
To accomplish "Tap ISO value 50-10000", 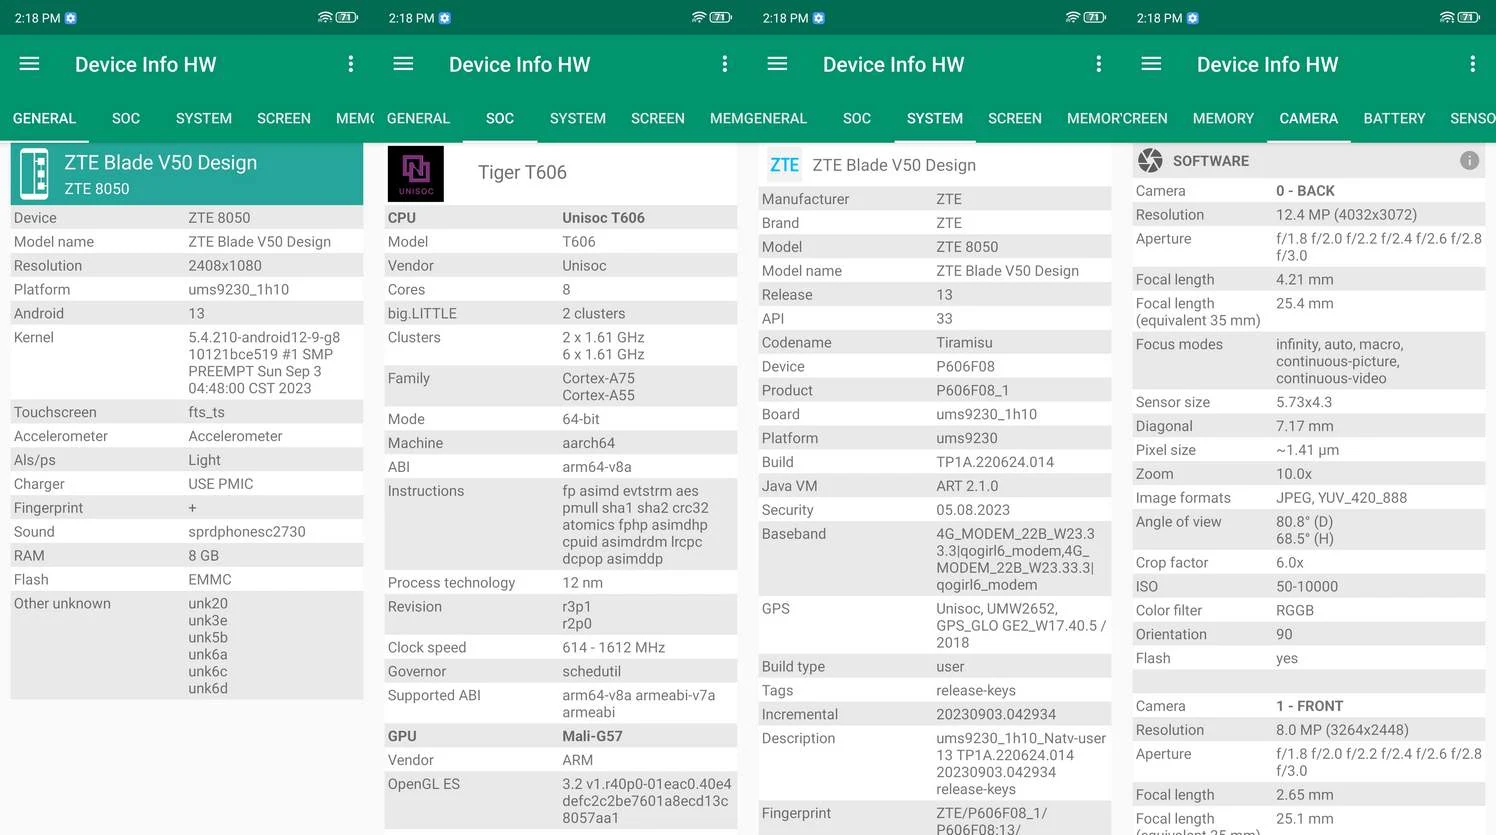I will pyautogui.click(x=1307, y=586).
